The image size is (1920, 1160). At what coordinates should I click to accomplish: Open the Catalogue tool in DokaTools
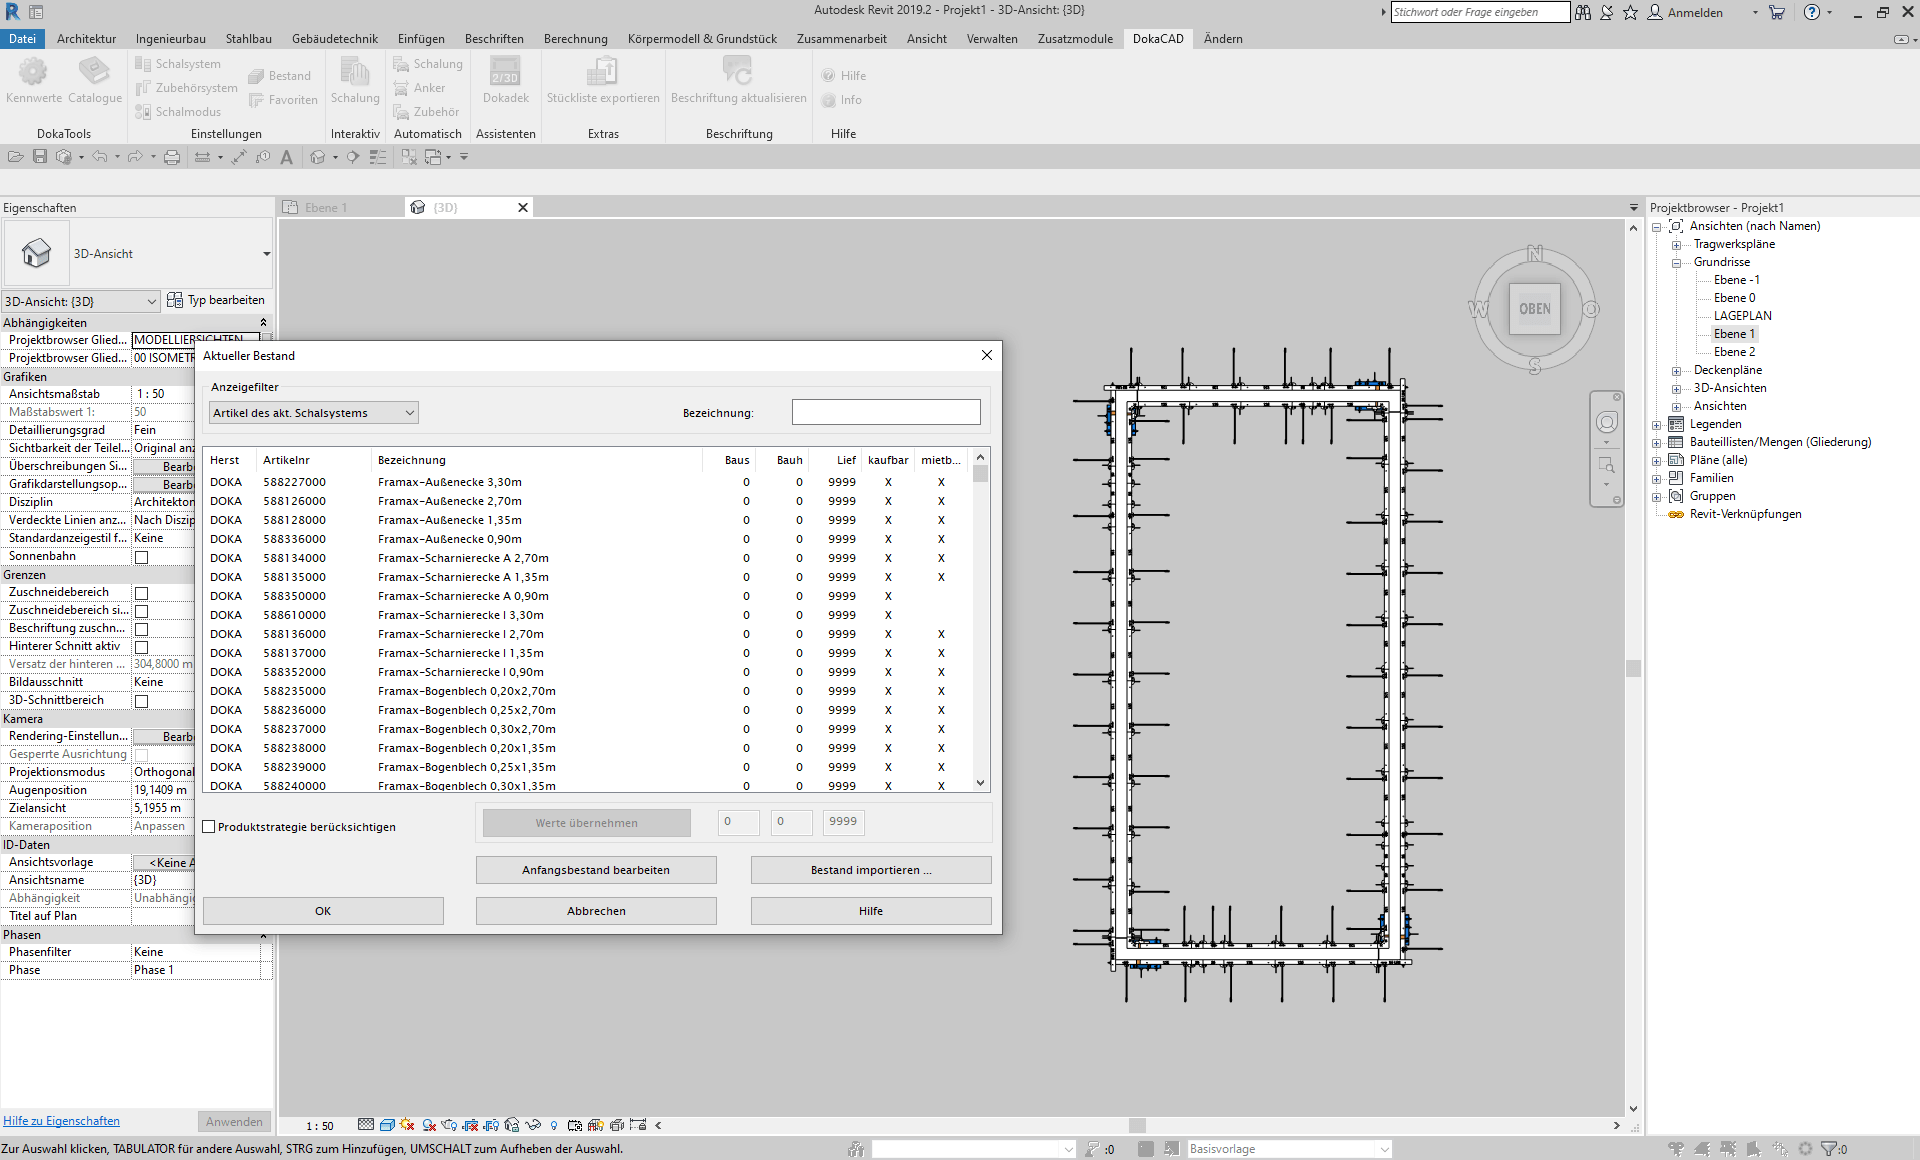pyautogui.click(x=95, y=73)
